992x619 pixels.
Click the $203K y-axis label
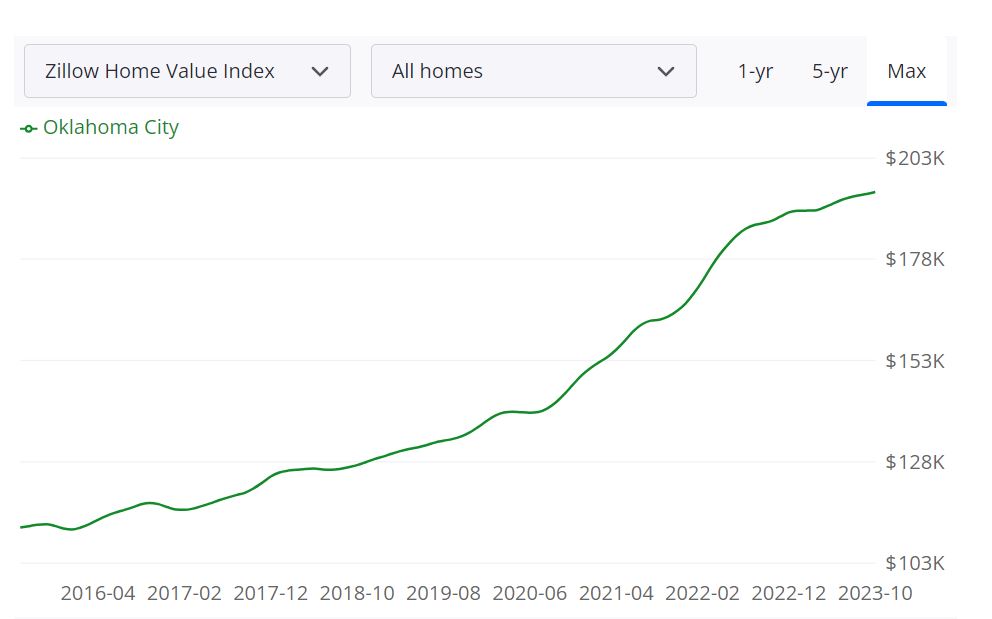(x=916, y=157)
